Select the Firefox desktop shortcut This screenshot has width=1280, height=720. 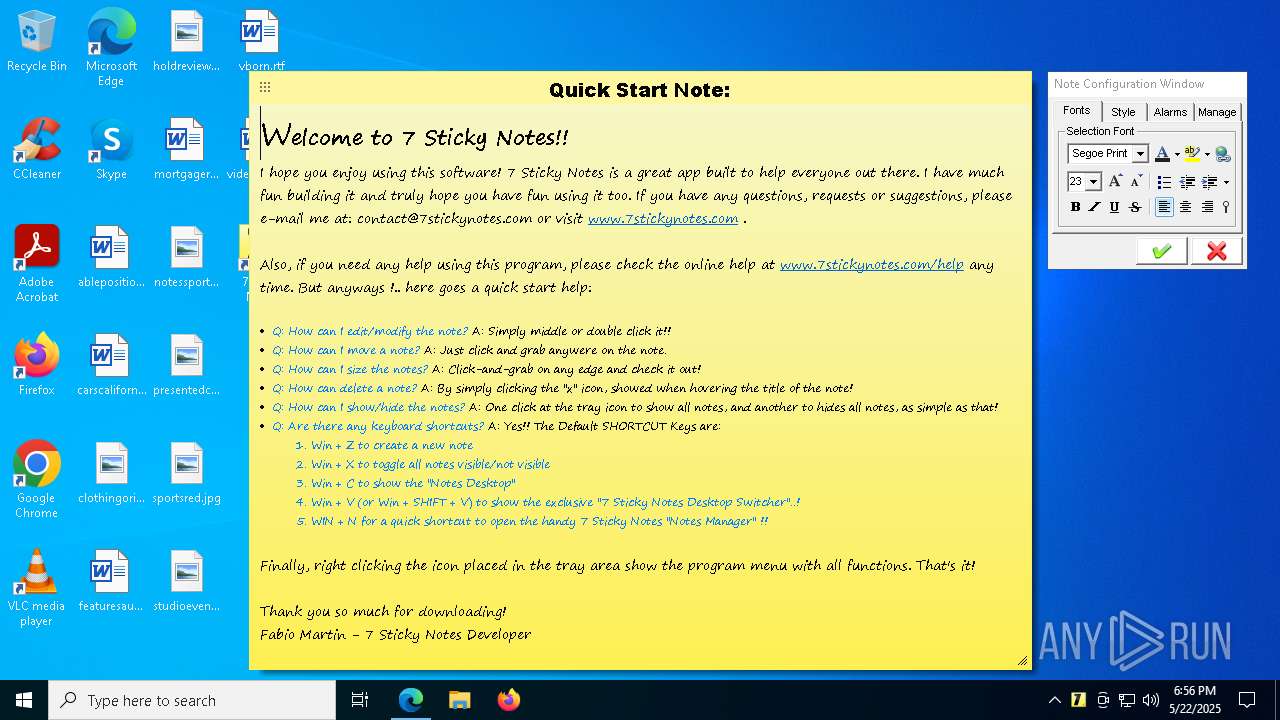point(37,364)
